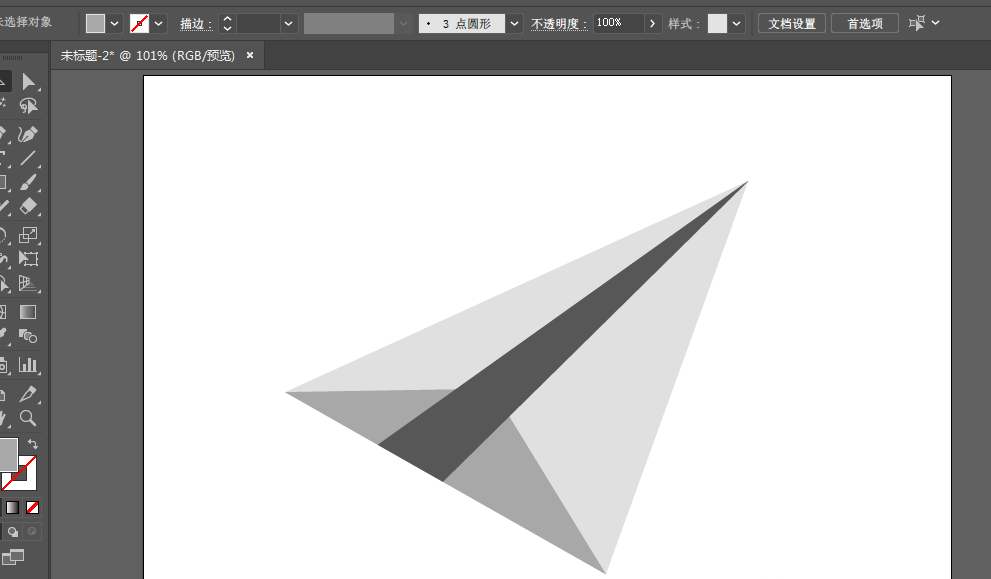Select the Free Transform tool
Viewport: 991px width, 579px height.
coord(28,259)
